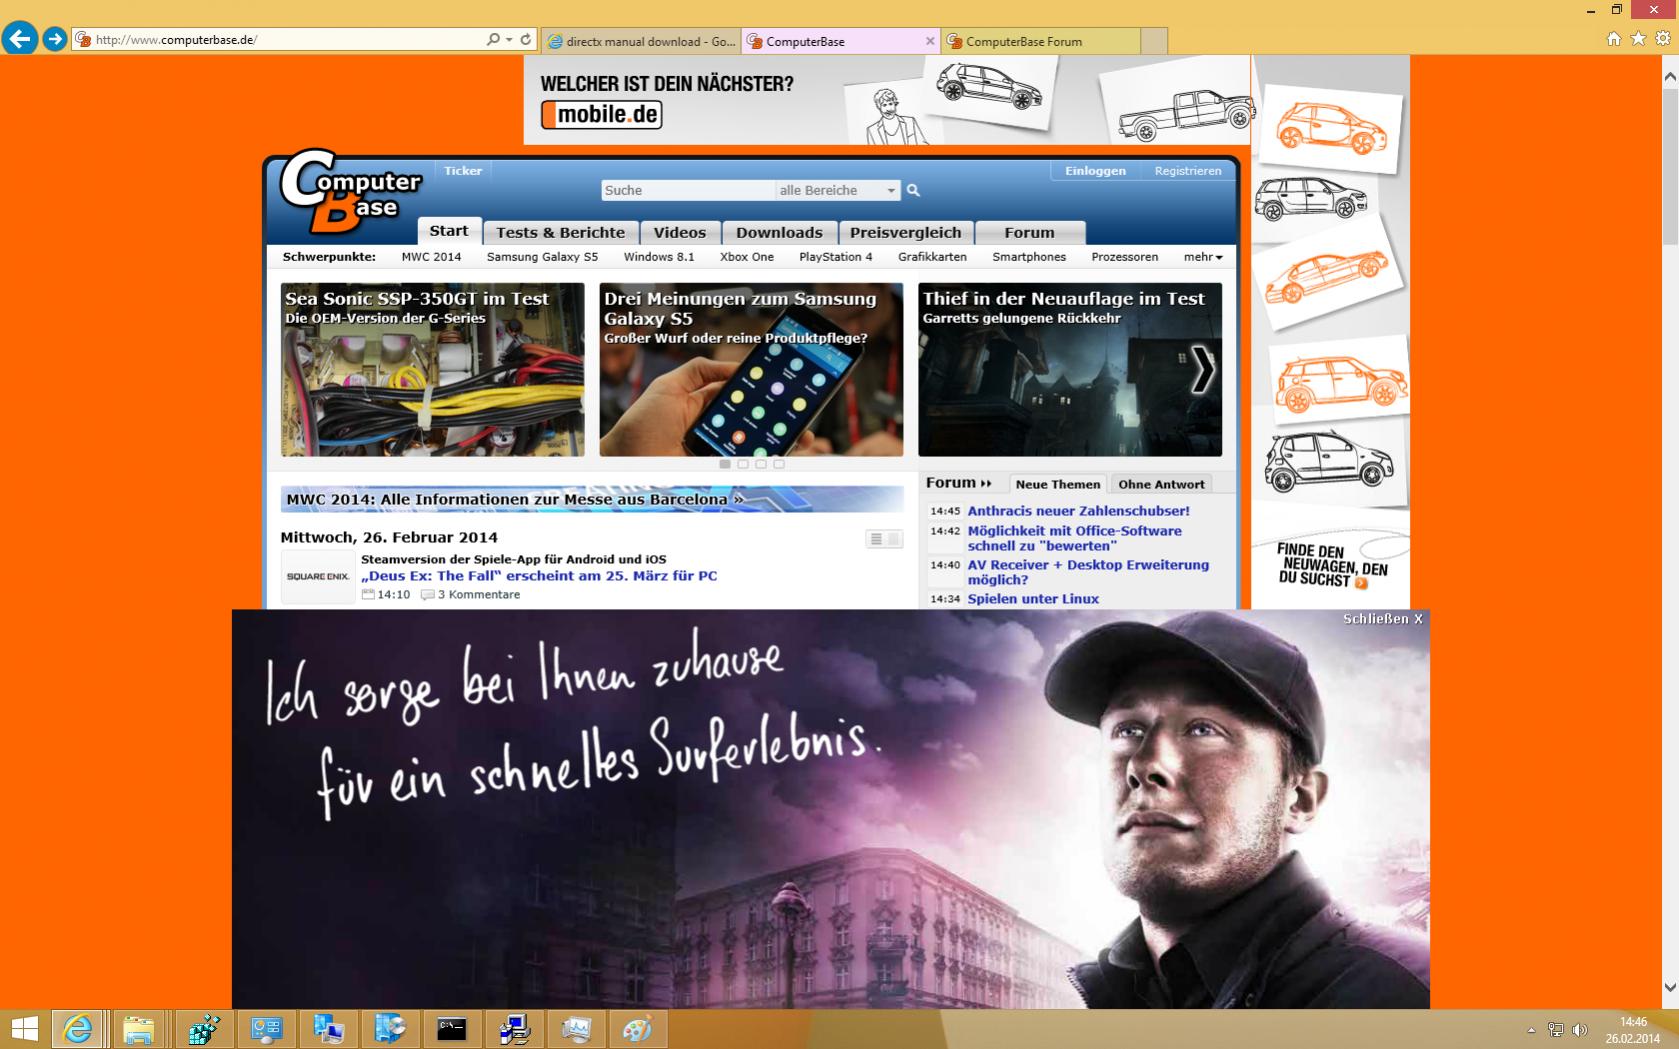Switch to ComputerBase Forum browser tab
This screenshot has height=1049, width=1679.
[x=1040, y=41]
